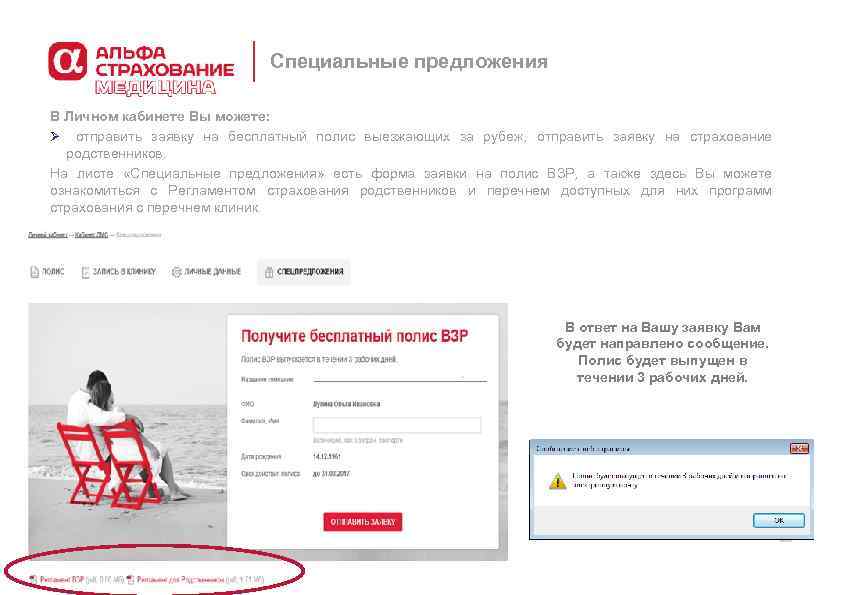Open the Регламент ВЗР pdf link

pos(62,579)
